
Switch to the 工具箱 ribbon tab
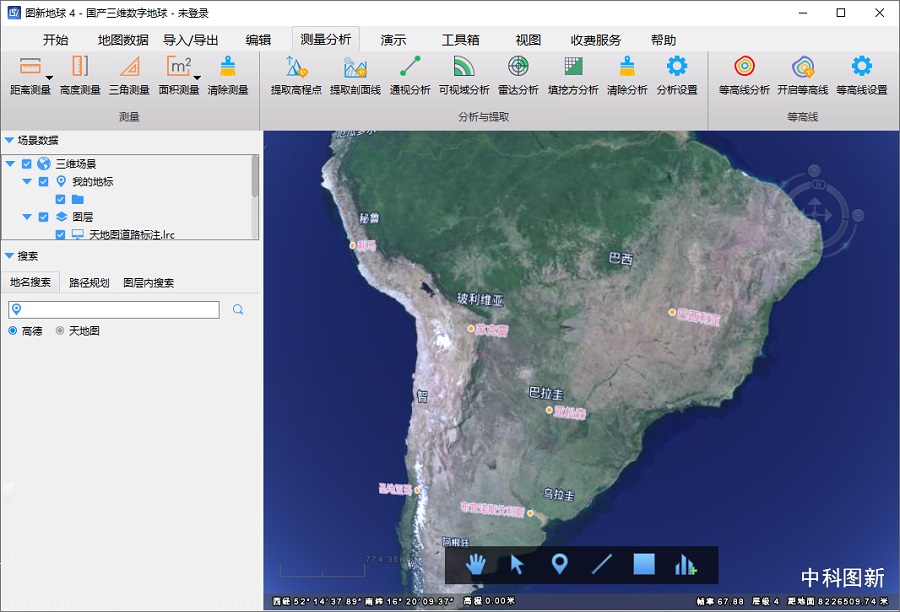pyautogui.click(x=460, y=40)
